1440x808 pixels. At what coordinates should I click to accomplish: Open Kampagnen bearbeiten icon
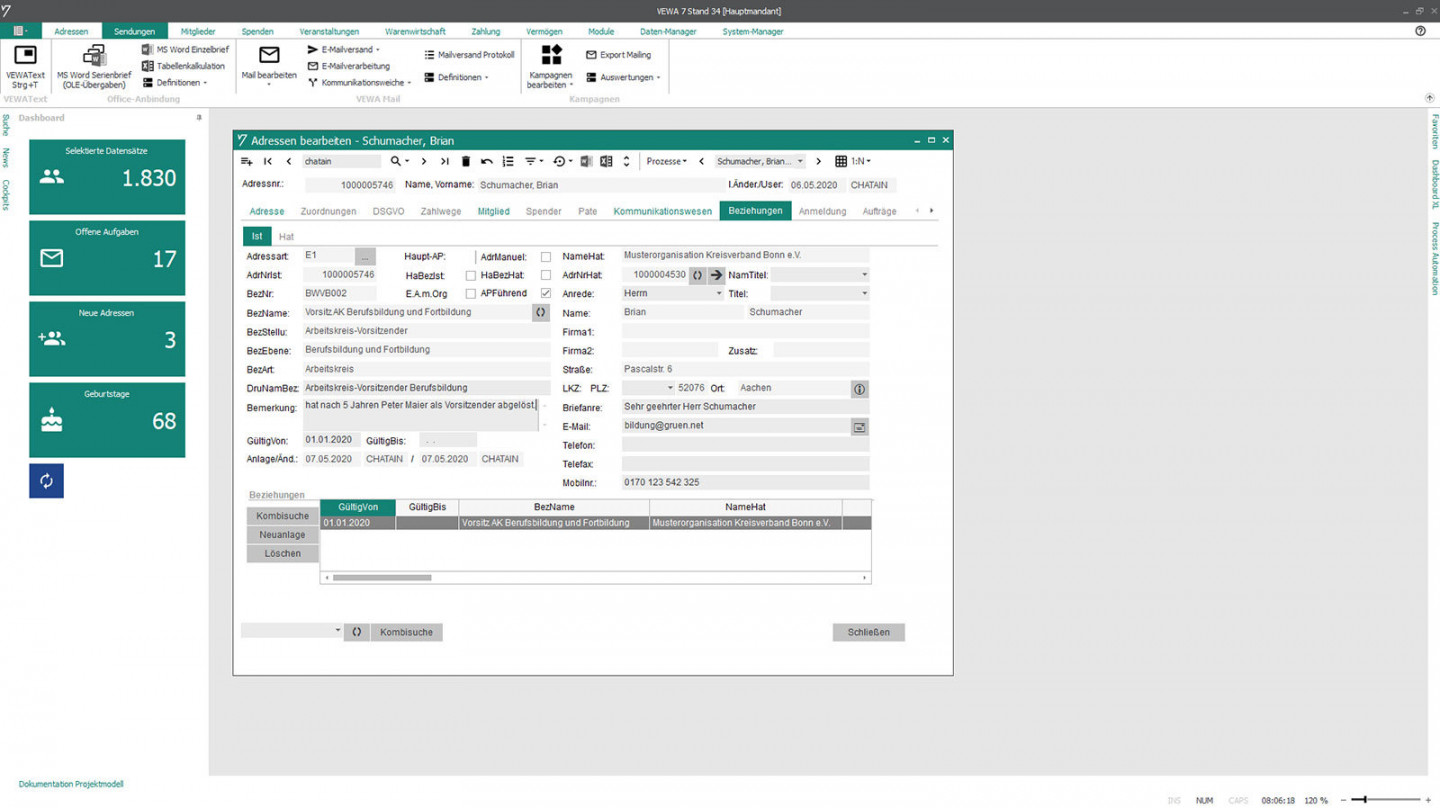pos(551,55)
